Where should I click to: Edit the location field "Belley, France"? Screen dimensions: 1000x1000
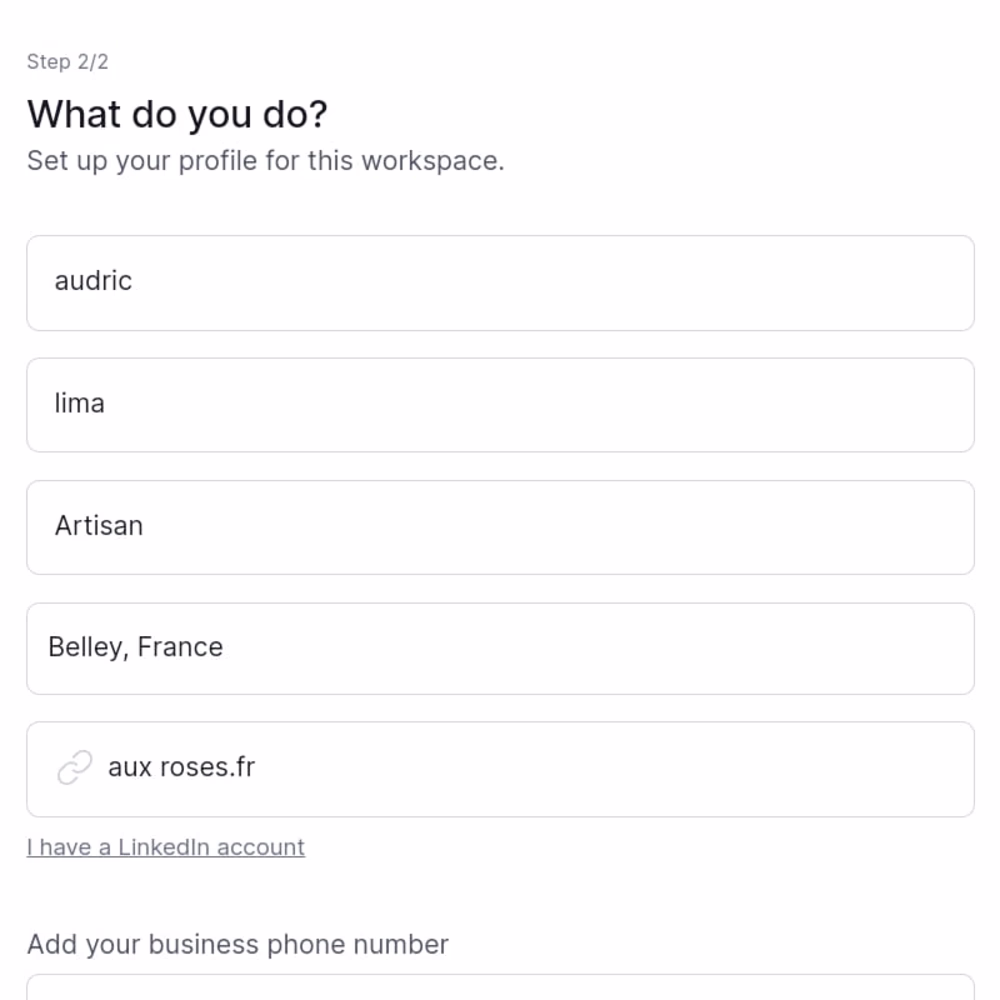click(500, 648)
